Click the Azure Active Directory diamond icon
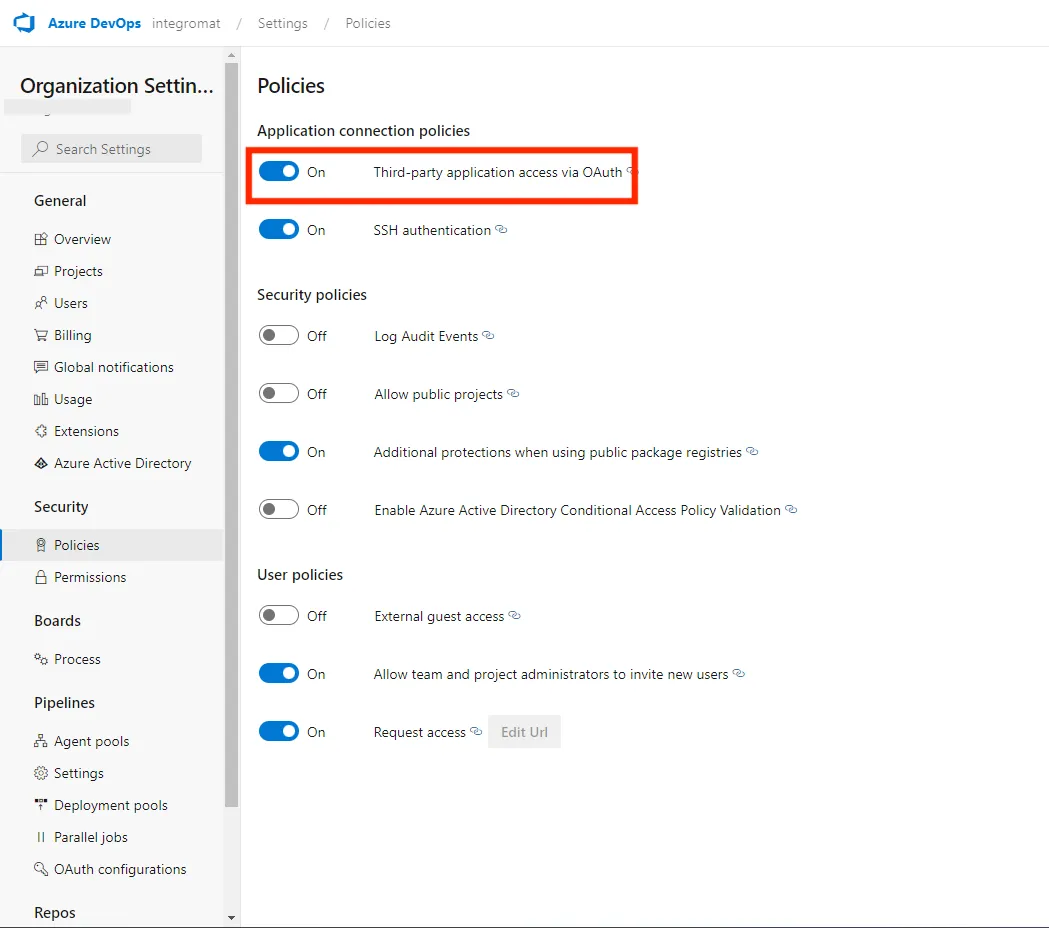Image resolution: width=1049 pixels, height=928 pixels. click(41, 463)
